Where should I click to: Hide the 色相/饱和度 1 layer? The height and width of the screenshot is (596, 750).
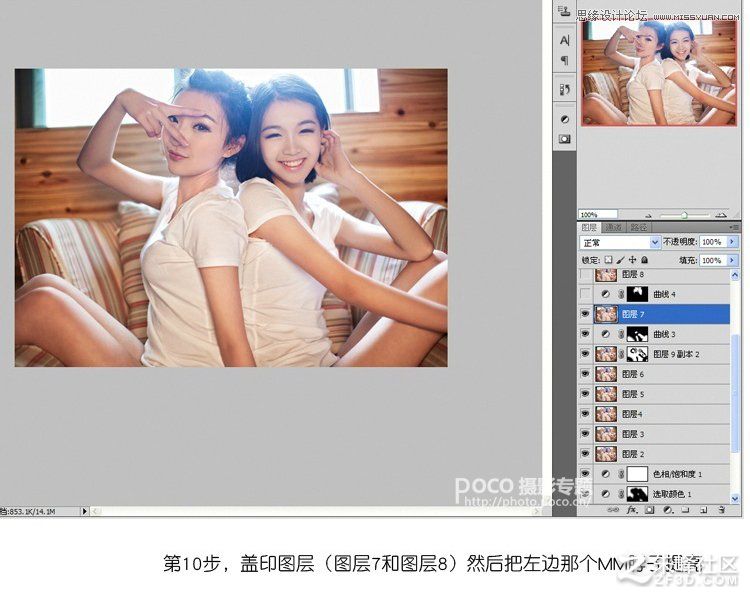pos(585,474)
